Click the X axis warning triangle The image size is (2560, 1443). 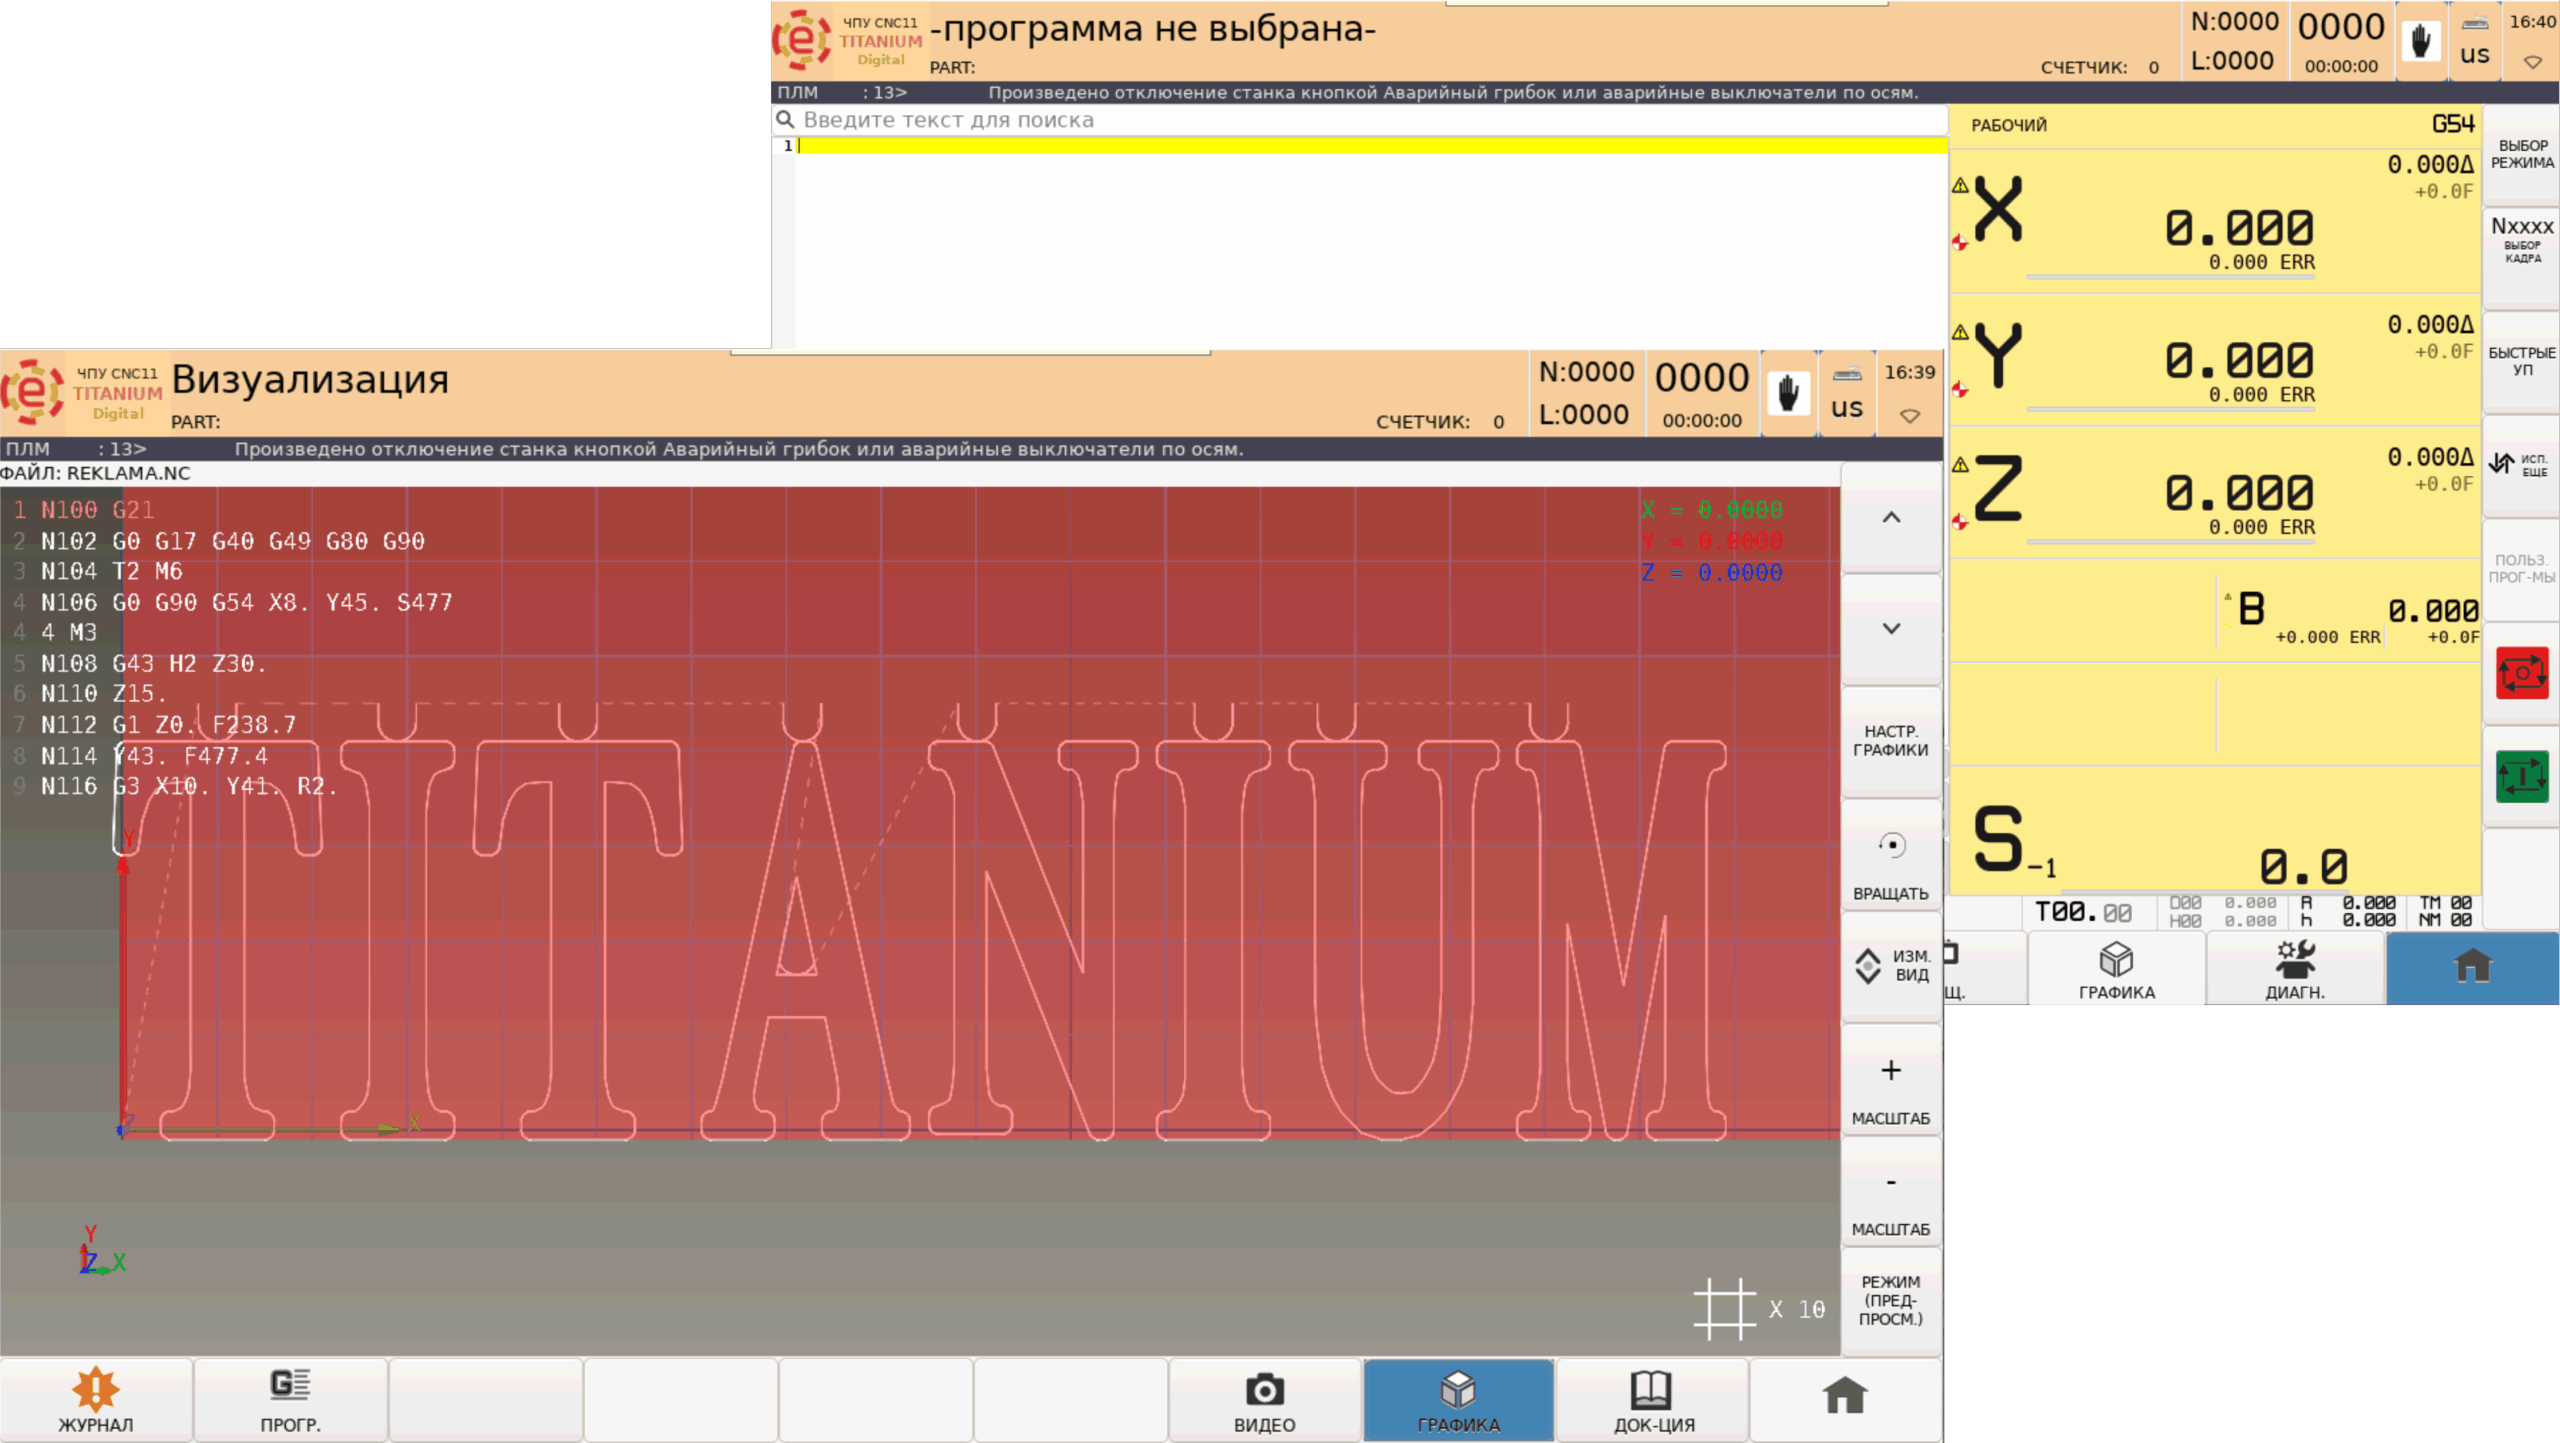tap(1960, 185)
